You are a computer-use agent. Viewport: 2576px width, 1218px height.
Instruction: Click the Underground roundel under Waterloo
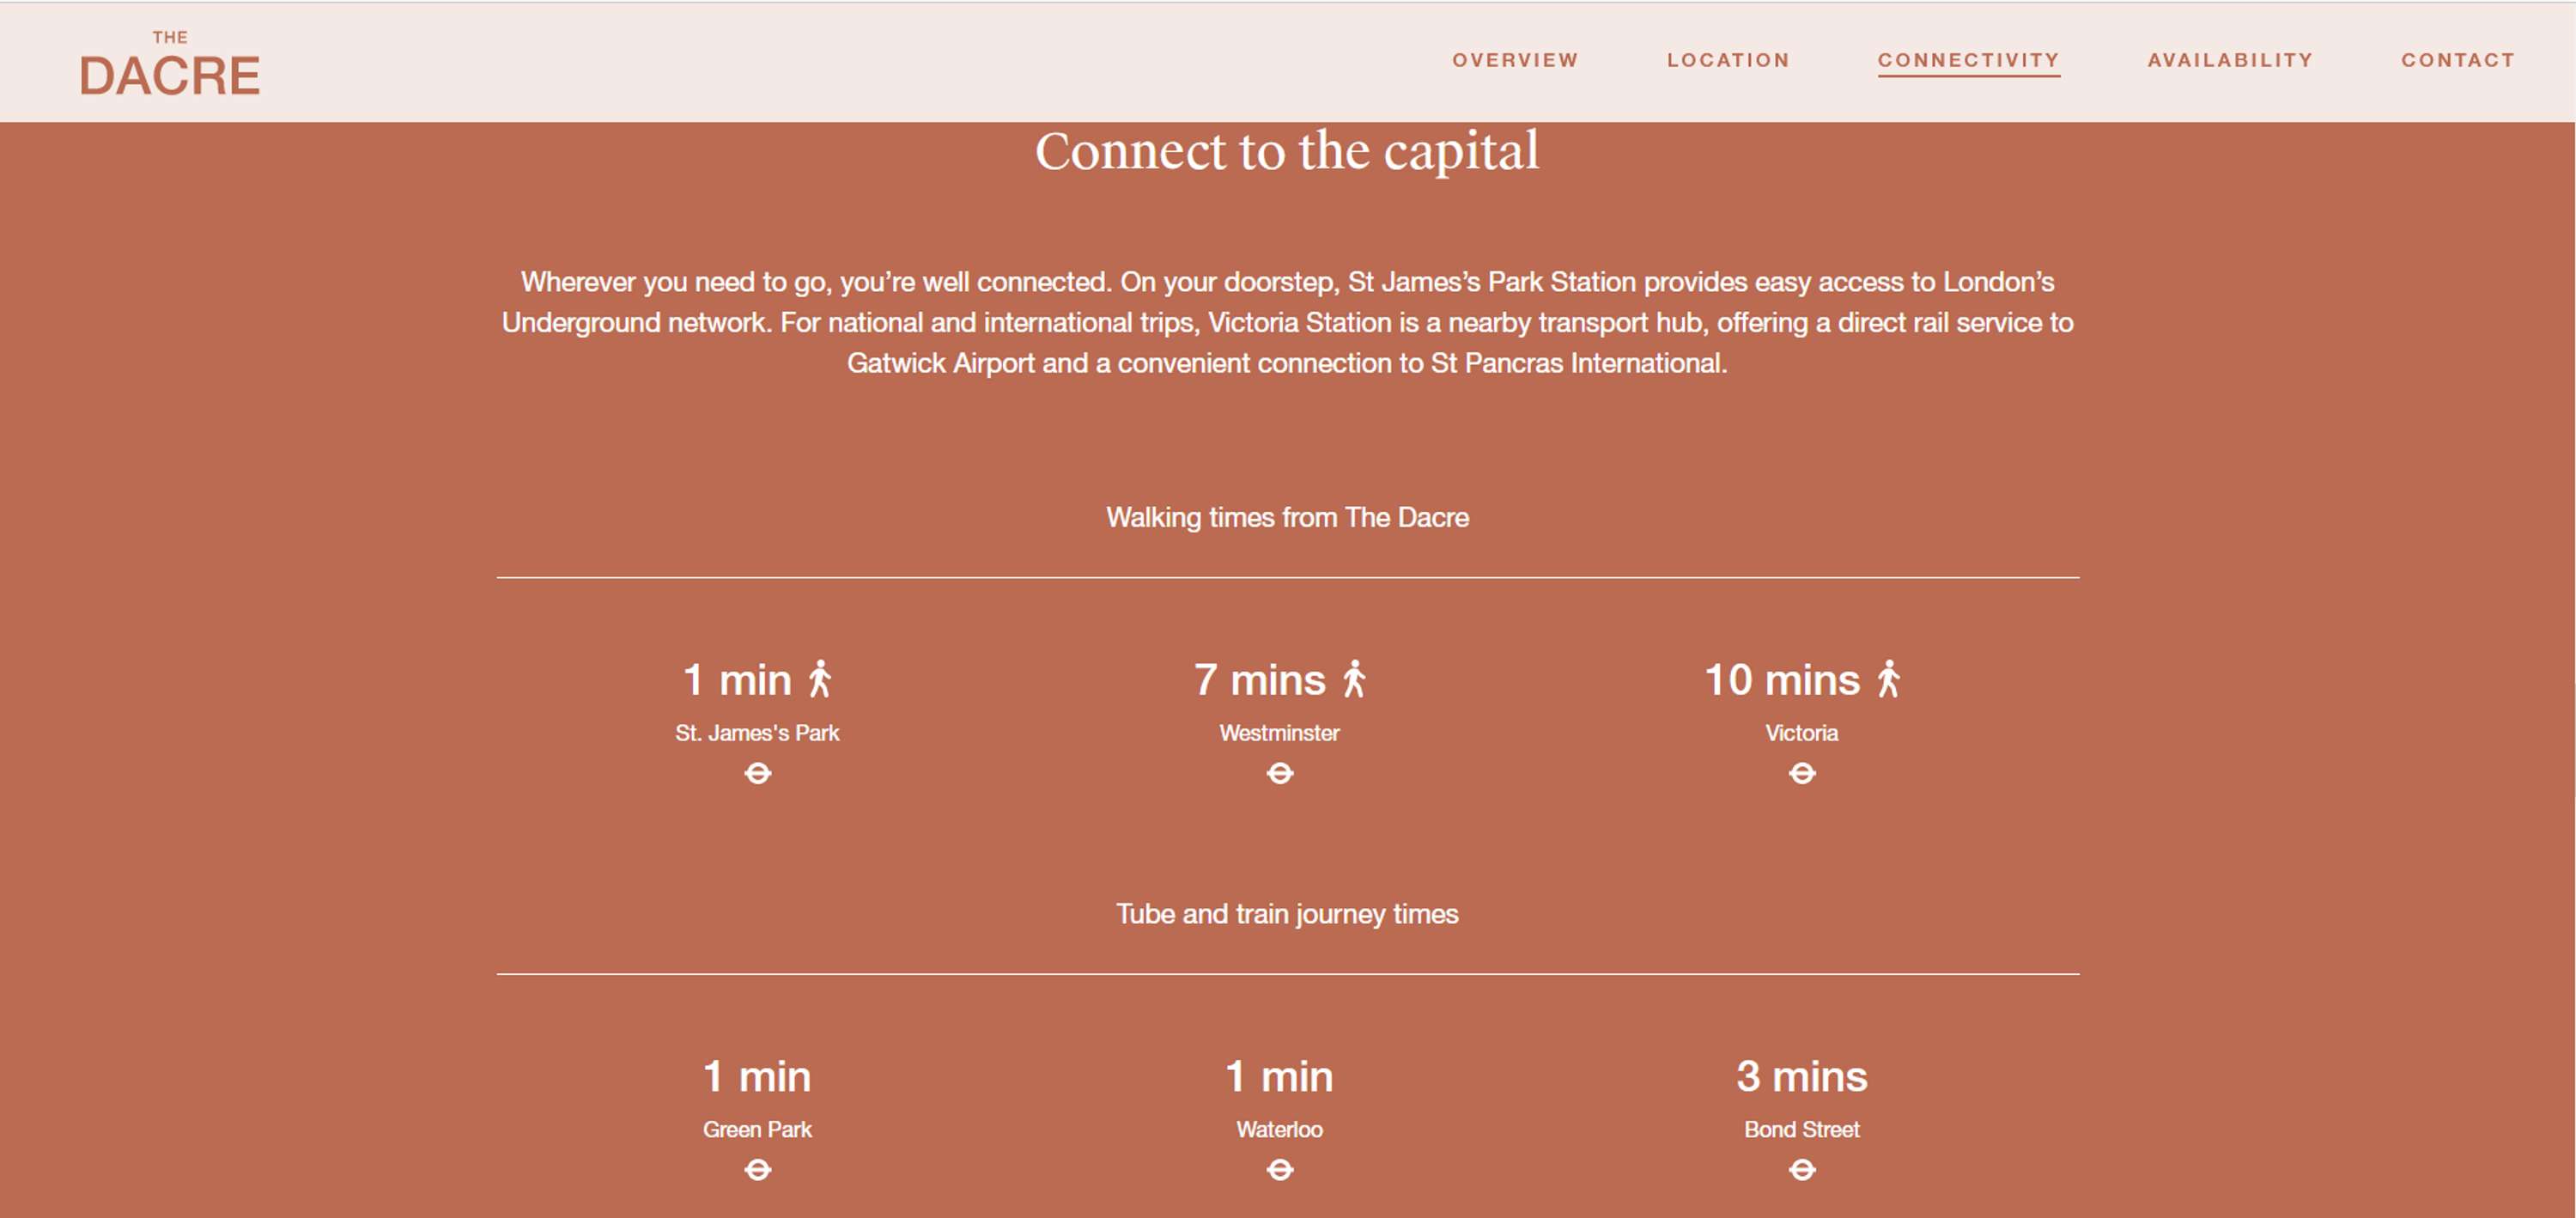pyautogui.click(x=1279, y=1169)
